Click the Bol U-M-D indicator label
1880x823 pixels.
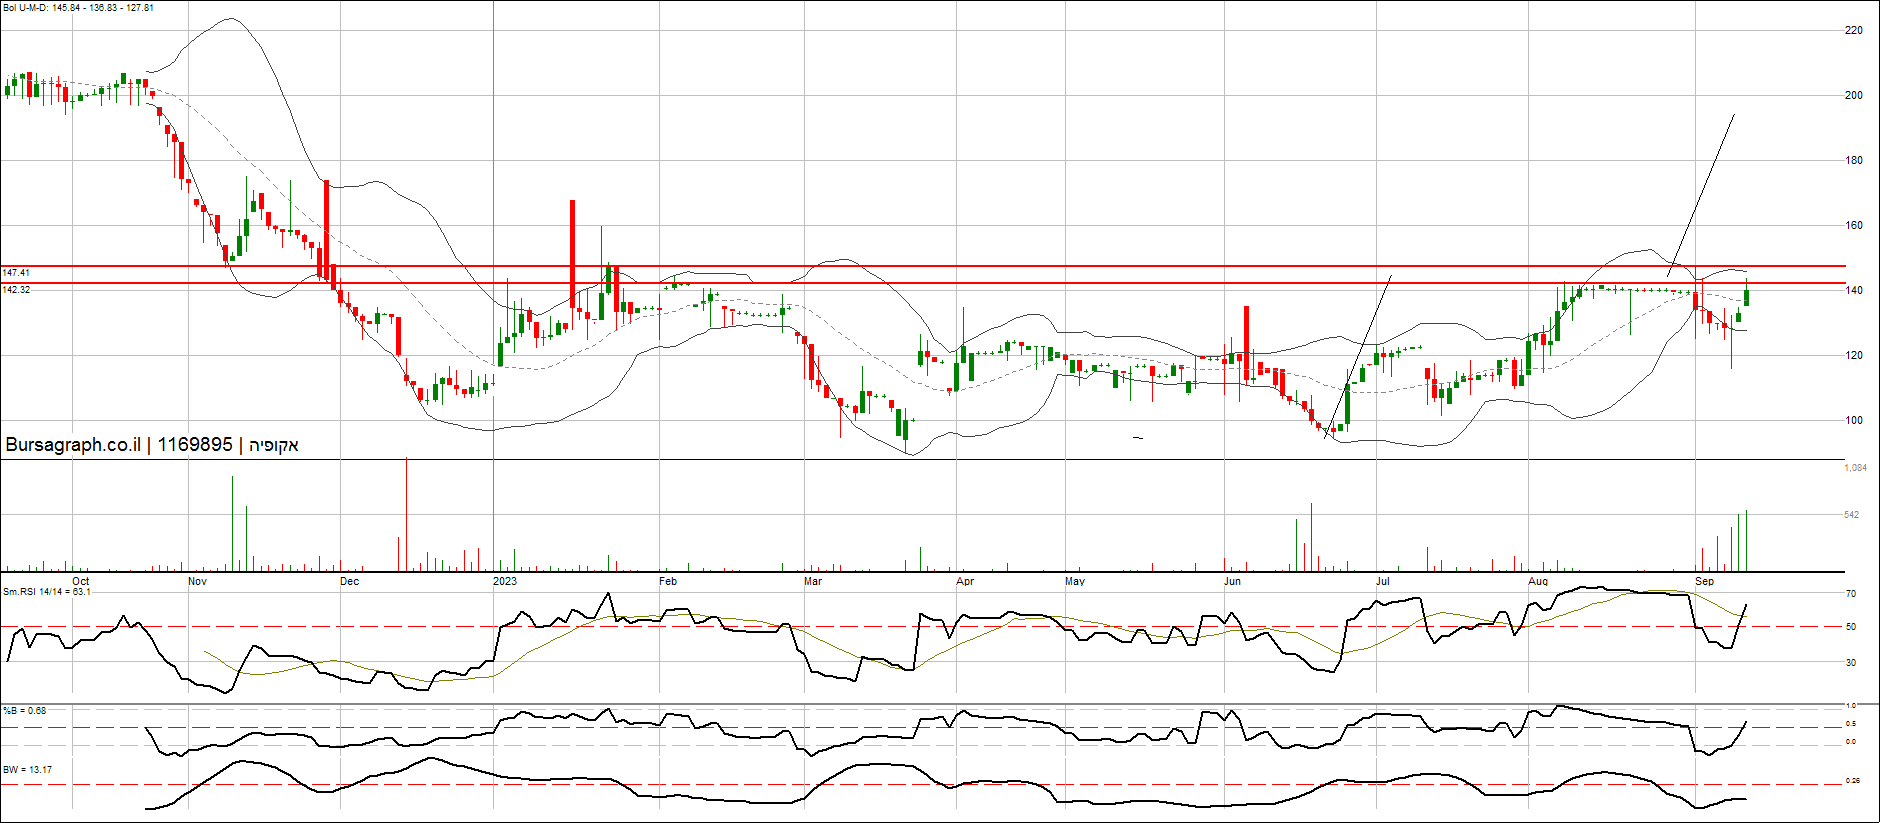pos(78,8)
